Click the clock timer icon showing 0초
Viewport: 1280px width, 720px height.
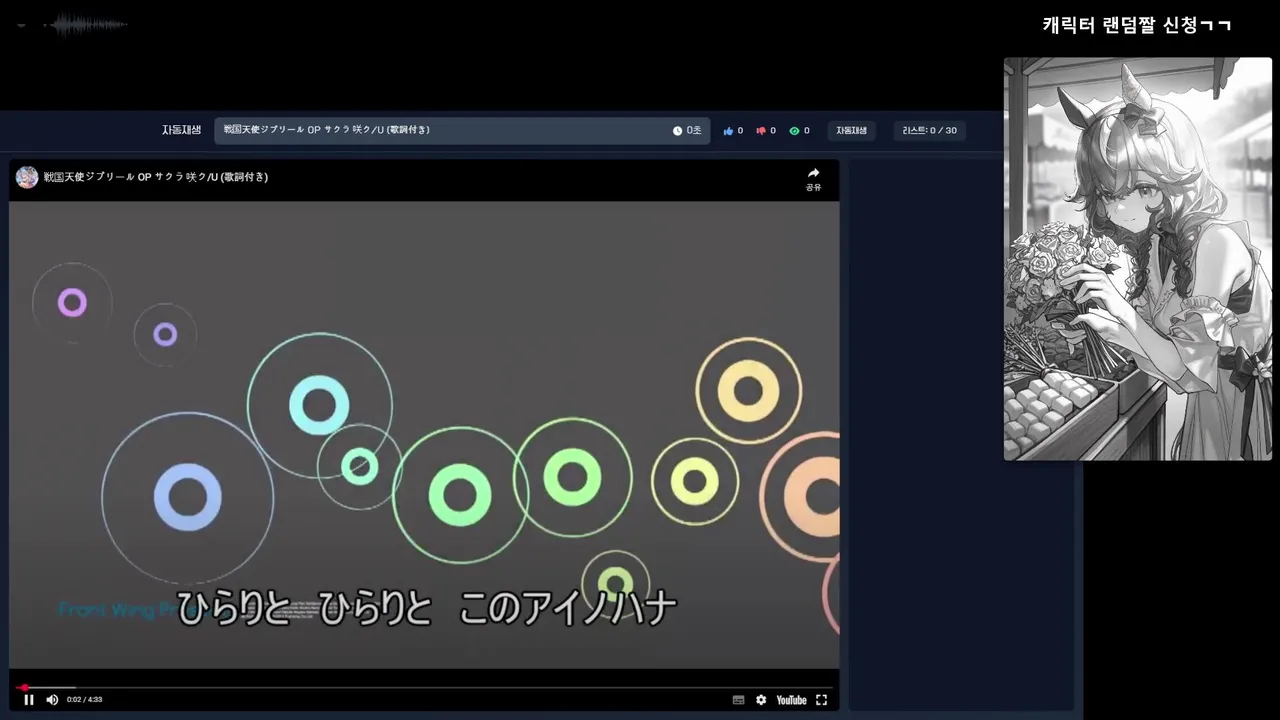[x=677, y=131]
